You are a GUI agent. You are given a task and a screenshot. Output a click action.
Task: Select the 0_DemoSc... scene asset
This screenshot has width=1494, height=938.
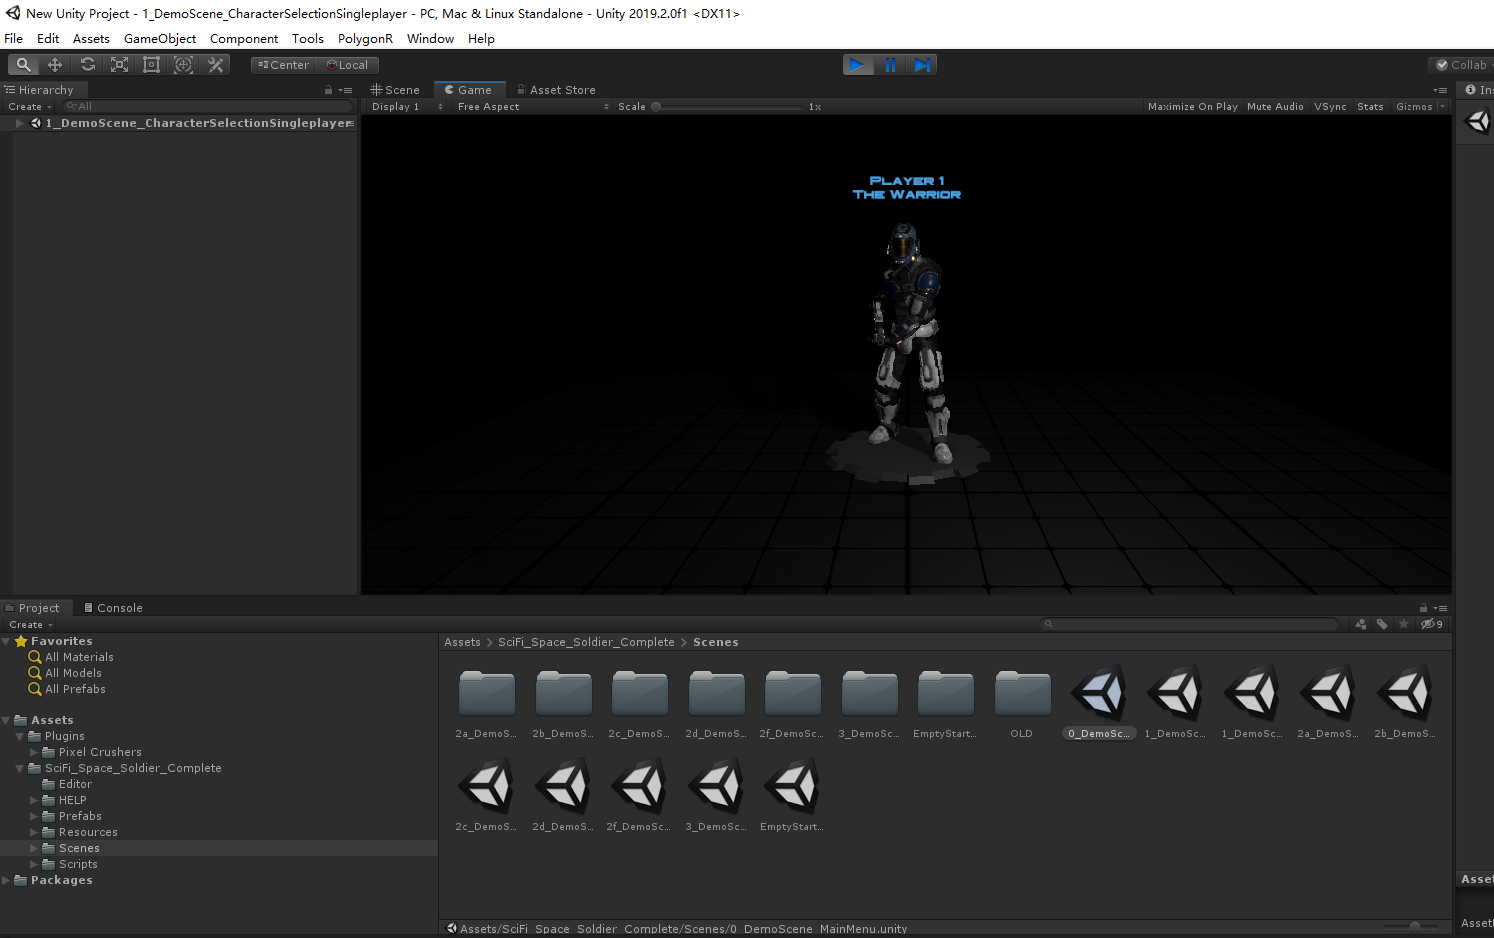[1099, 703]
